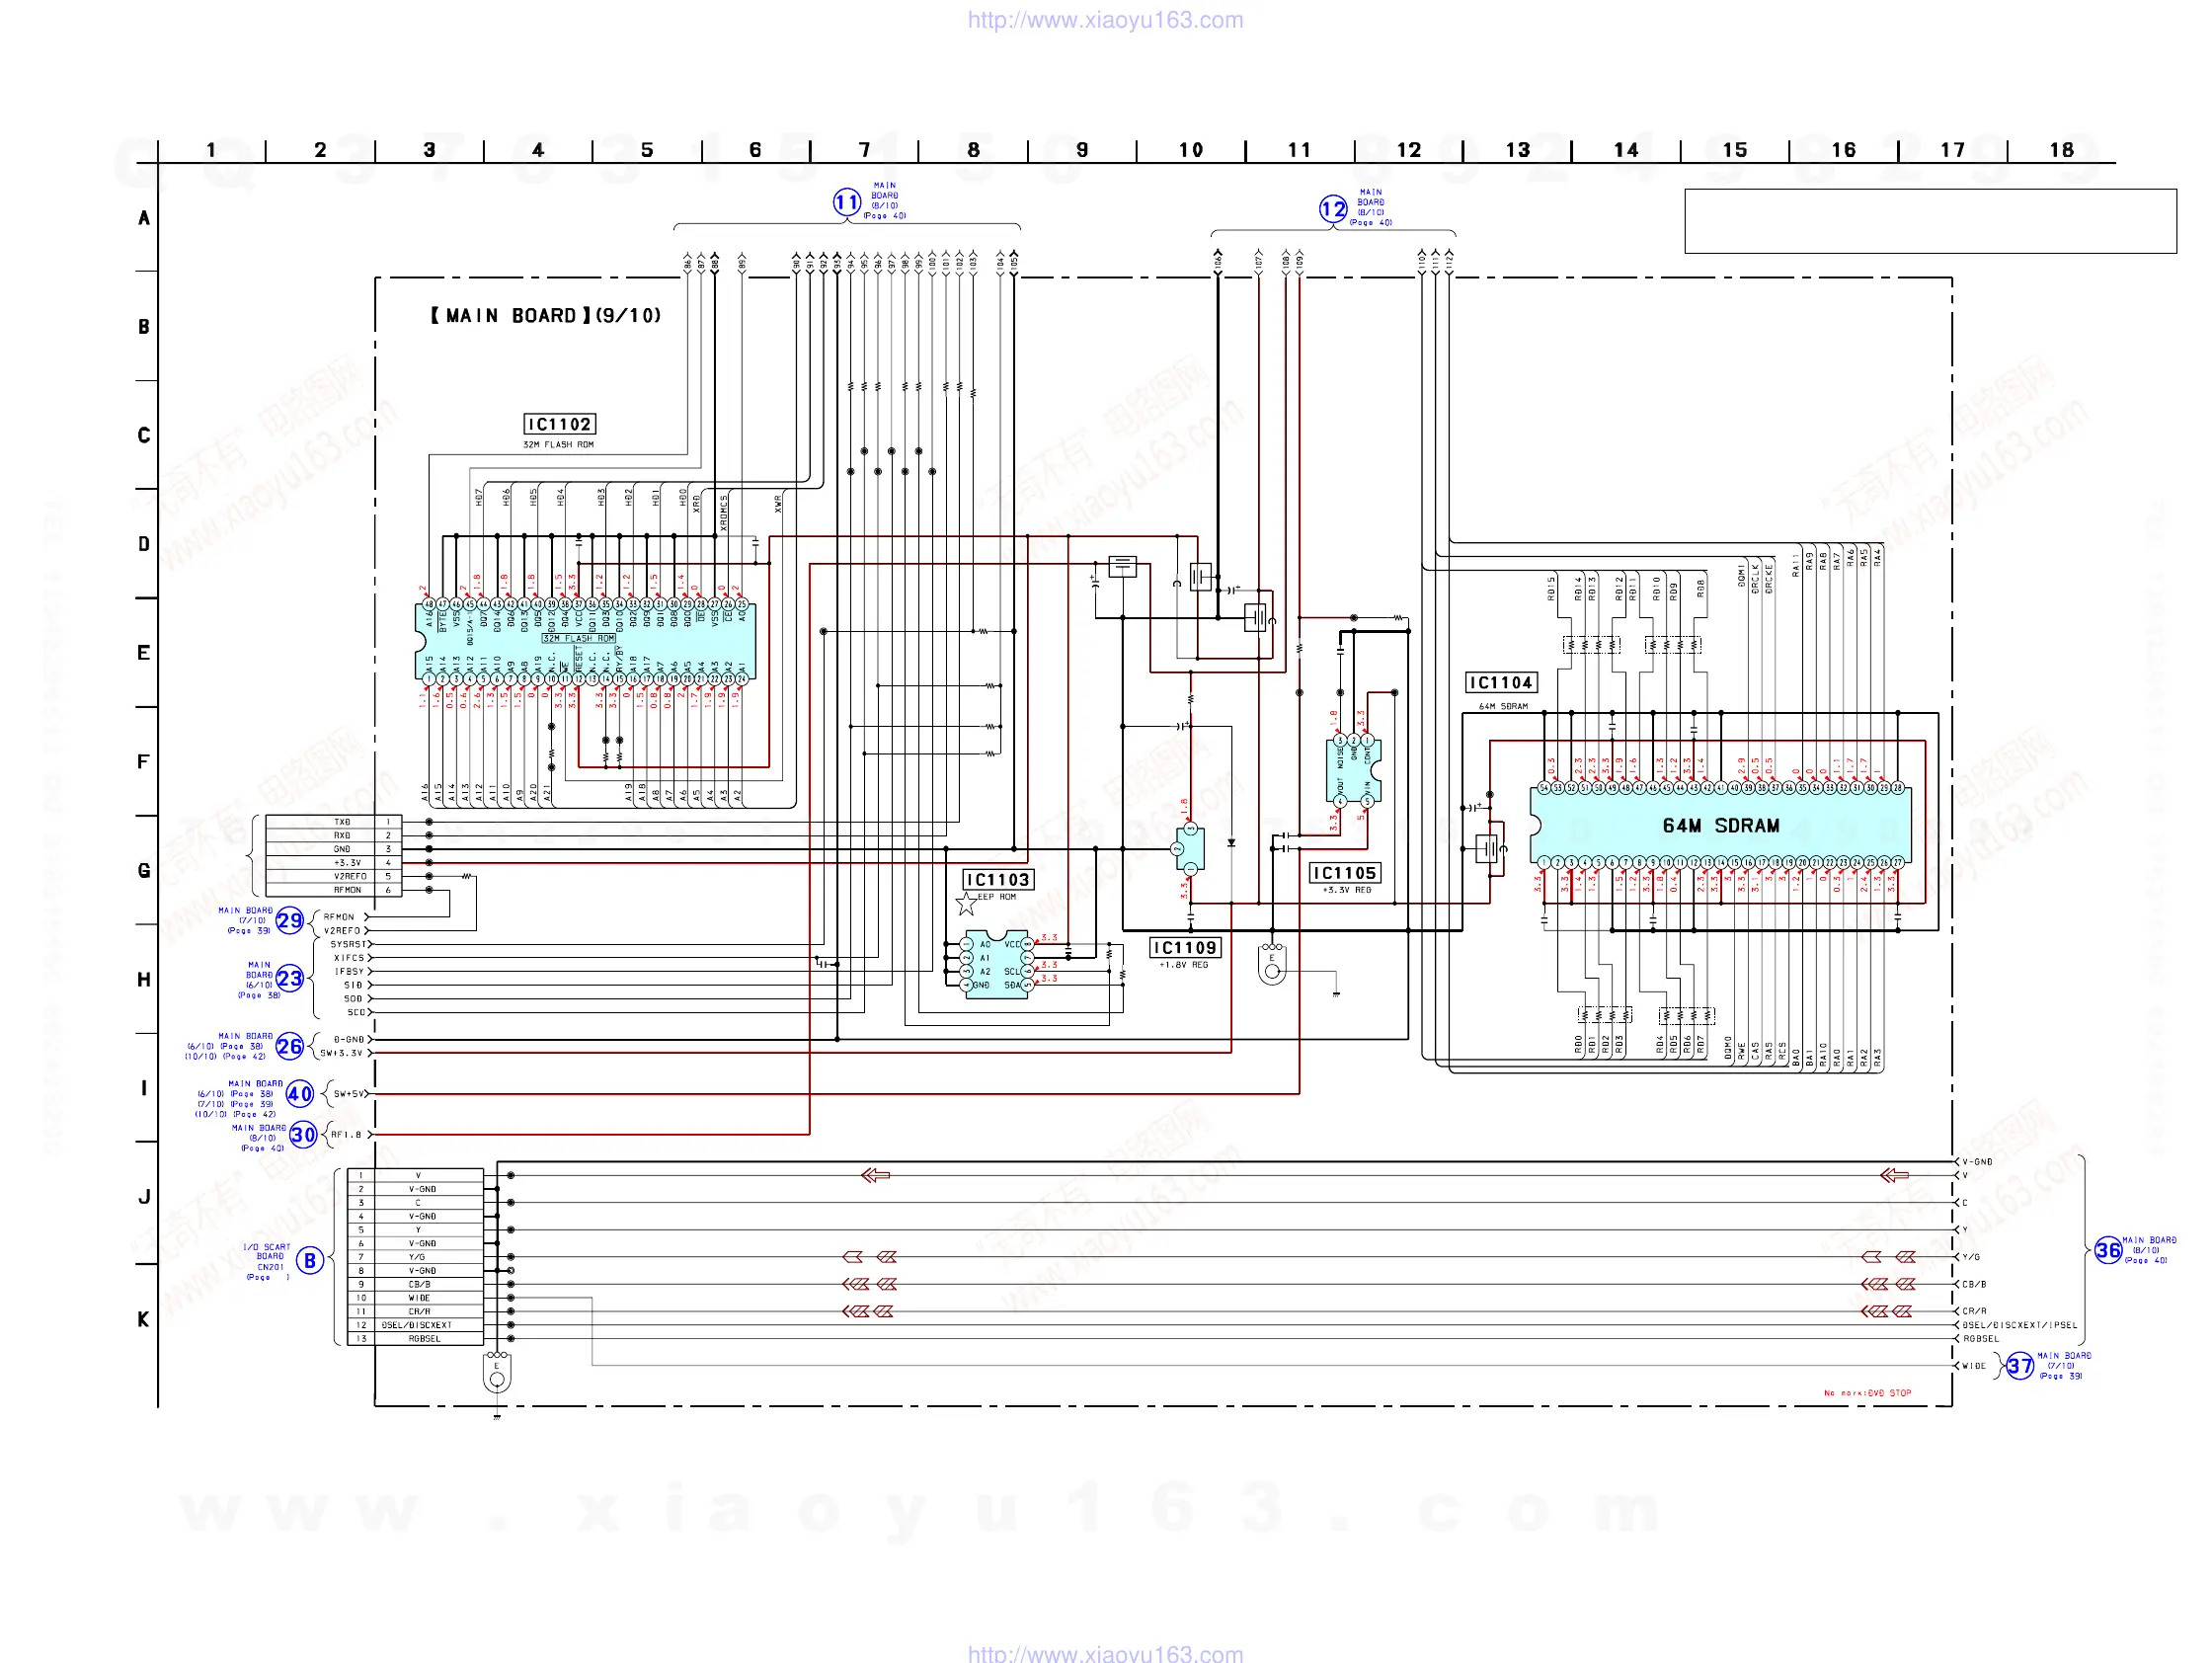Select the circled 23 reference marker

(289, 978)
